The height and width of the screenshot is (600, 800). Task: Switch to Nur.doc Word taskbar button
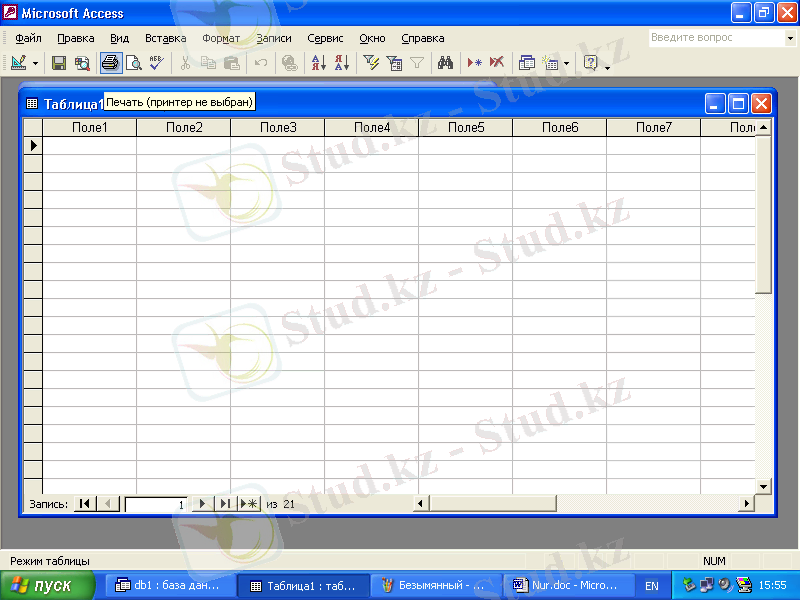(x=568, y=585)
